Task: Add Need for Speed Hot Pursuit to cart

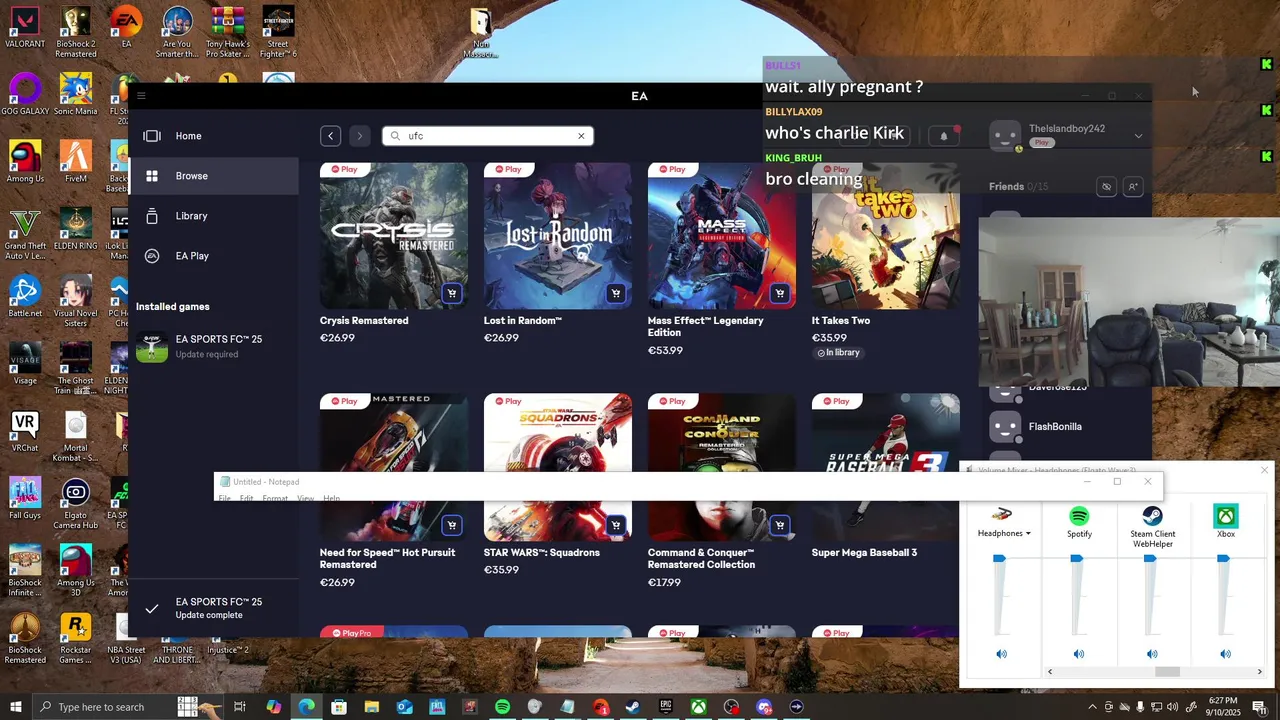Action: point(452,525)
